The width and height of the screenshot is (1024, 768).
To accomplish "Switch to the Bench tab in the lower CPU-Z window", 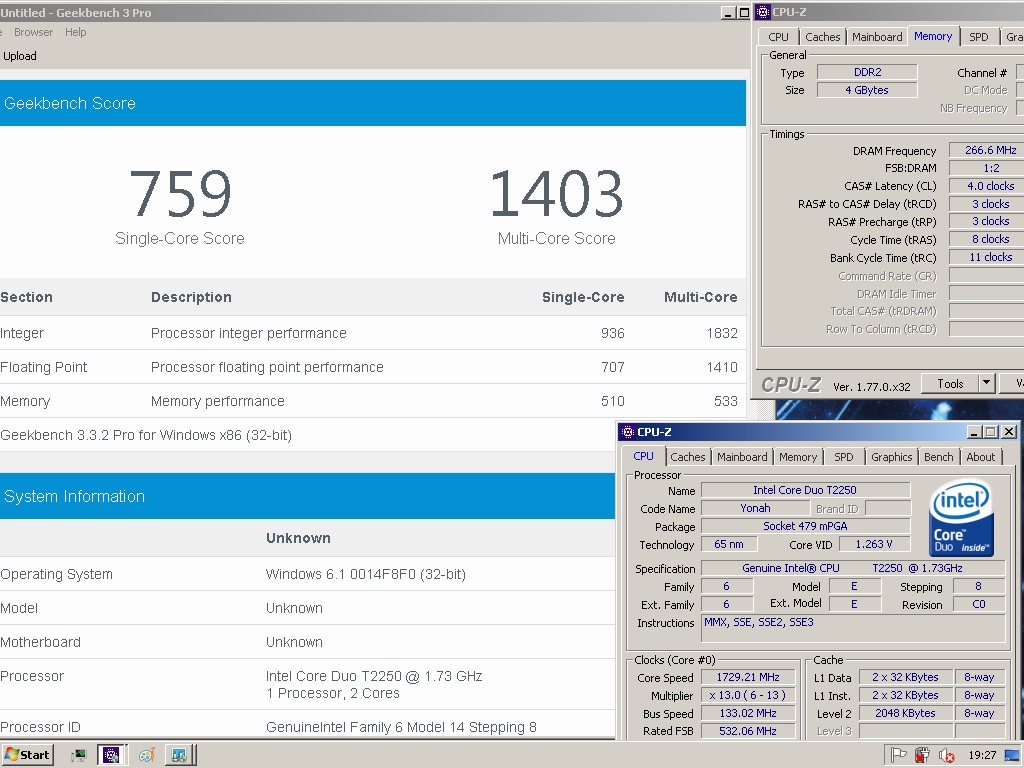I will 938,457.
